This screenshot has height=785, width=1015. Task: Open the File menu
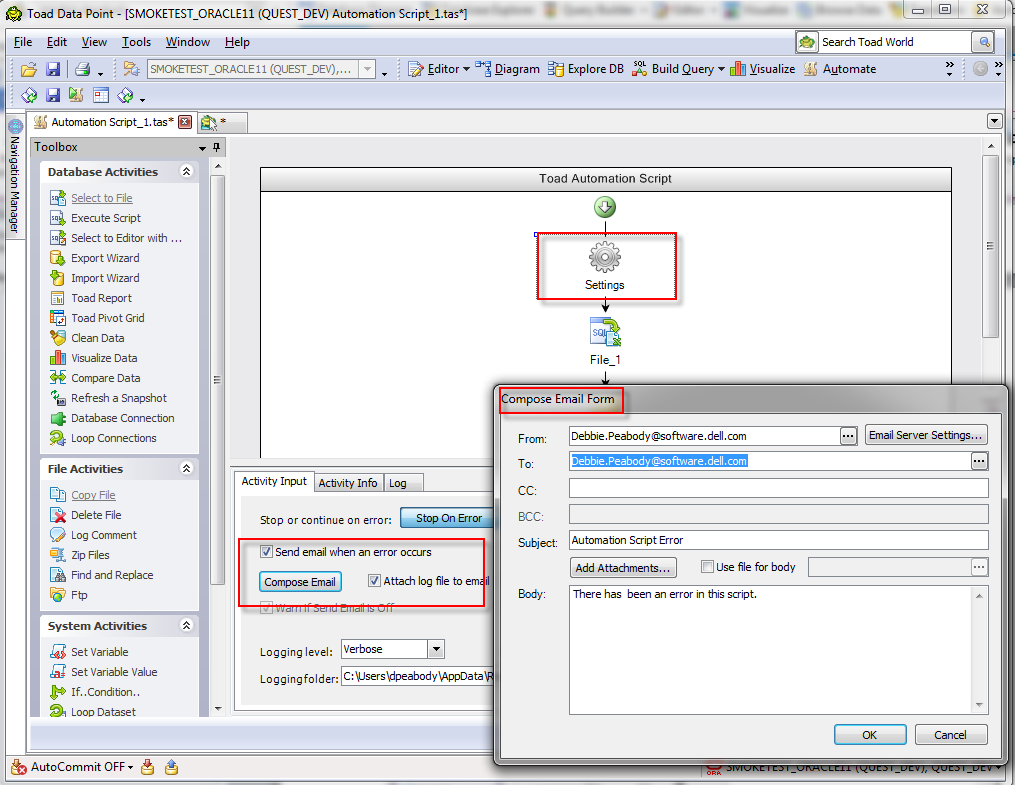click(23, 42)
